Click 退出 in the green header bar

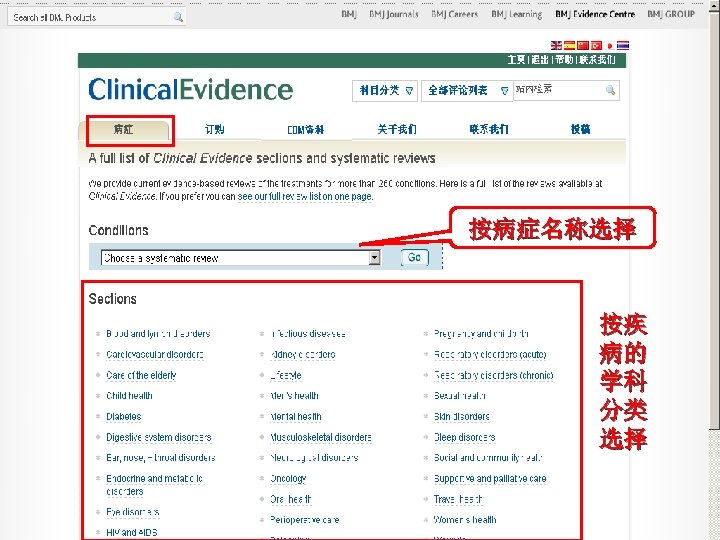point(540,60)
